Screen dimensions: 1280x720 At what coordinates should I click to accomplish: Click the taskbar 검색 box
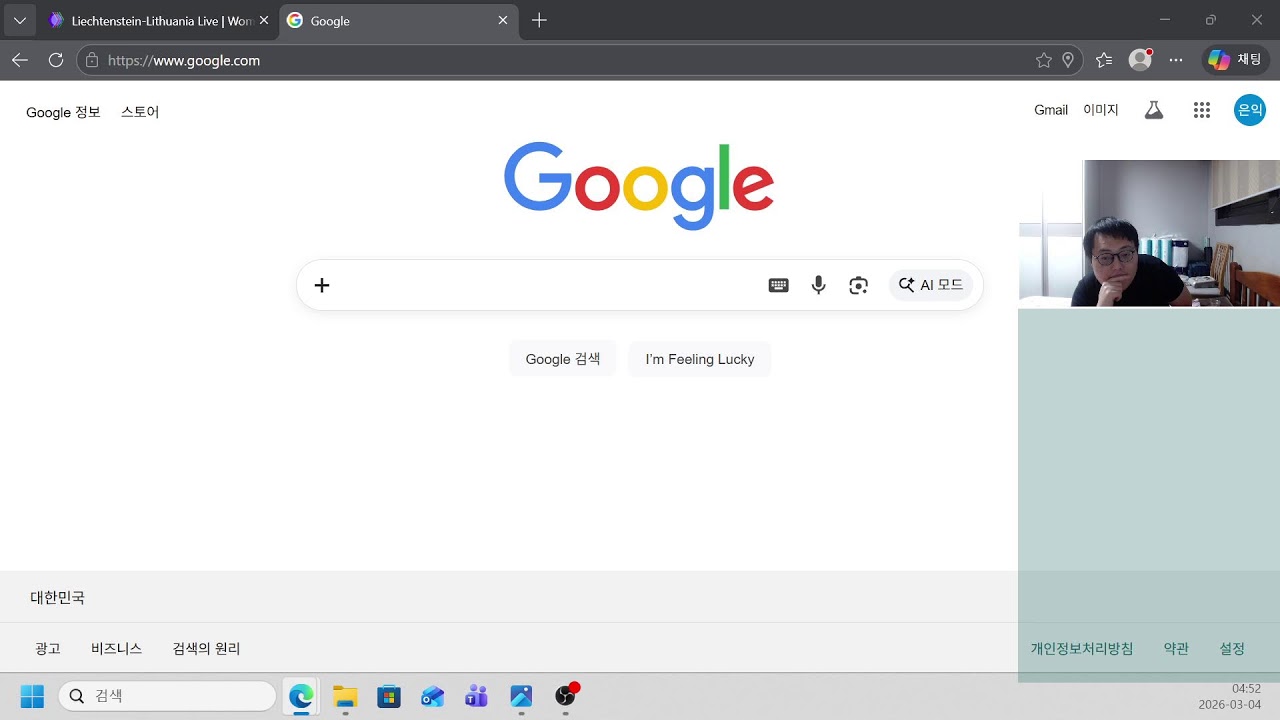click(x=167, y=696)
